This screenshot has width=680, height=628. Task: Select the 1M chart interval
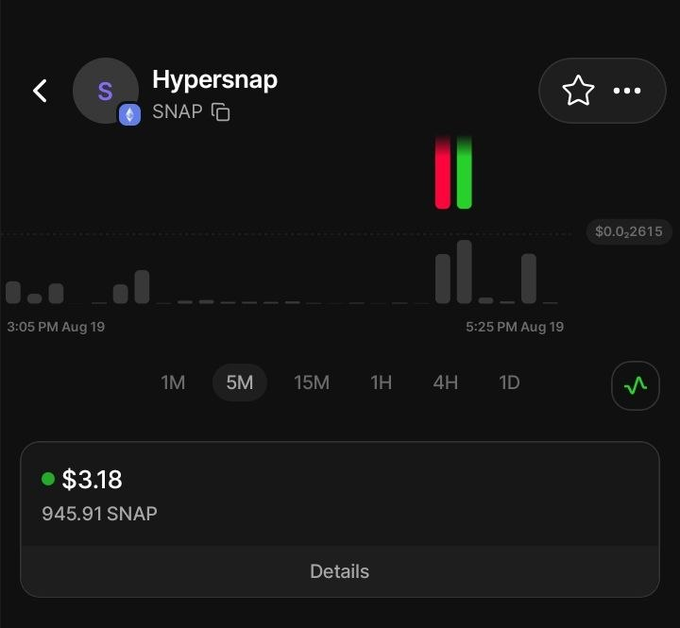[173, 383]
